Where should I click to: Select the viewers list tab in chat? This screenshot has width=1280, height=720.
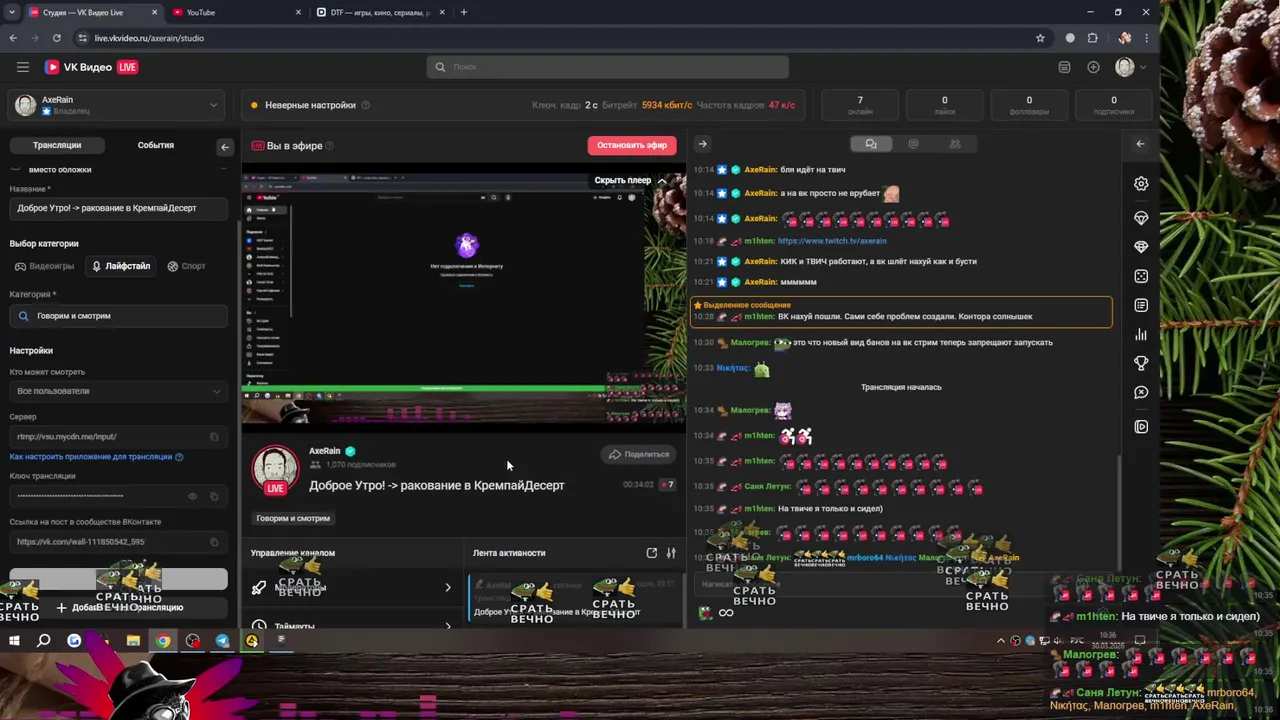pyautogui.click(x=955, y=144)
